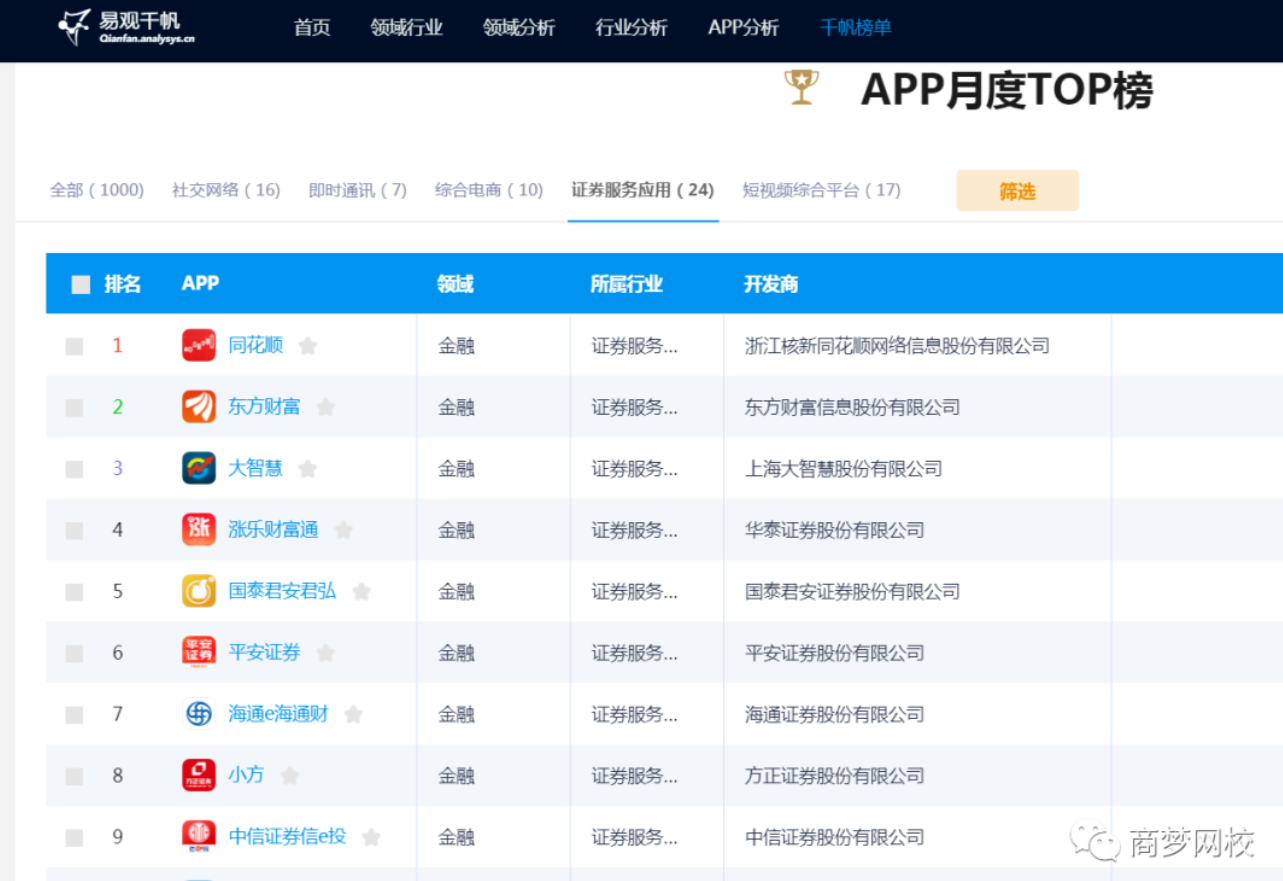Click developer 上海大智慧股份有限公司
Screen dimensions: 1283x881
coord(844,468)
